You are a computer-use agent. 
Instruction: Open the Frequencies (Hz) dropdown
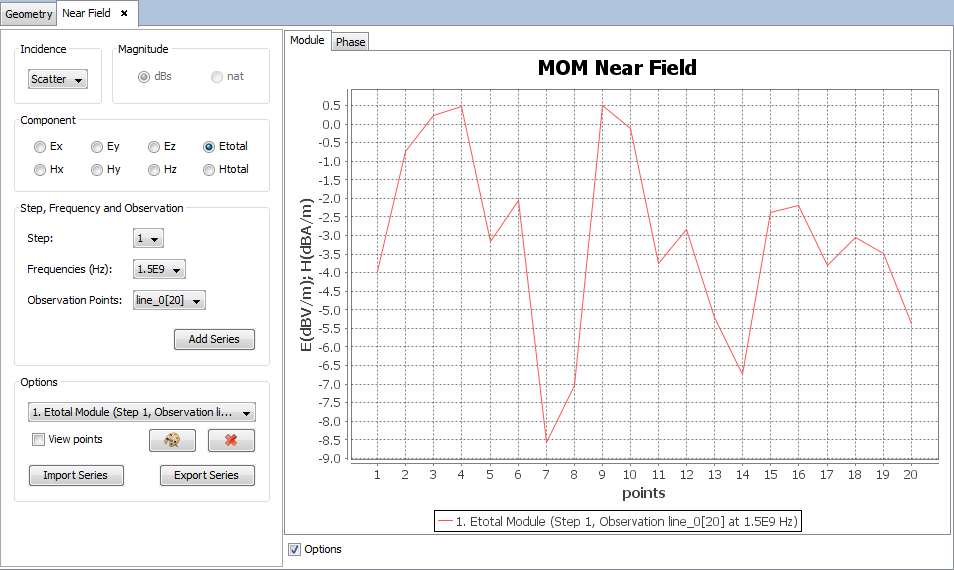point(159,269)
